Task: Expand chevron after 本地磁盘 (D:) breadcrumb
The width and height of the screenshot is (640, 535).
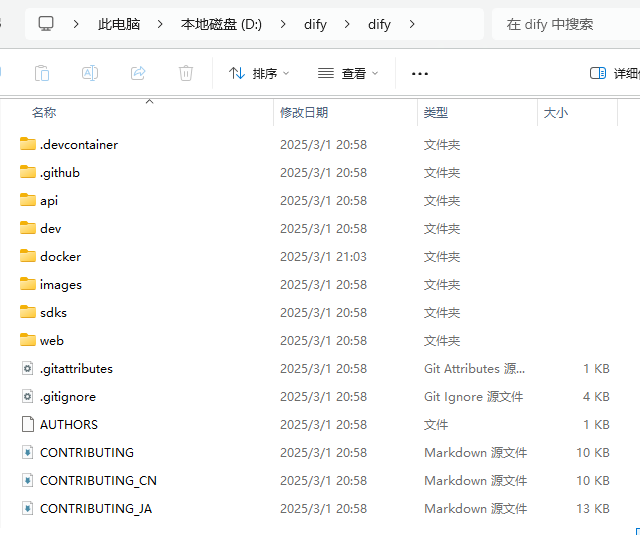Action: (283, 24)
